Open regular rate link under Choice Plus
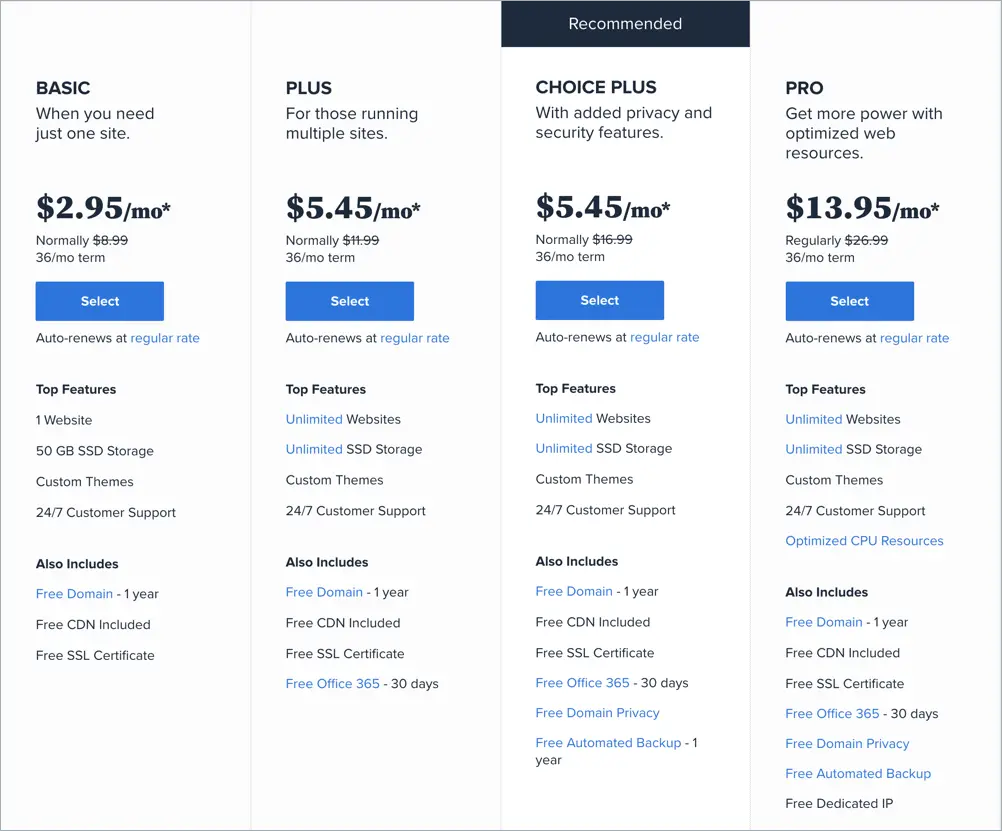 [x=665, y=338]
